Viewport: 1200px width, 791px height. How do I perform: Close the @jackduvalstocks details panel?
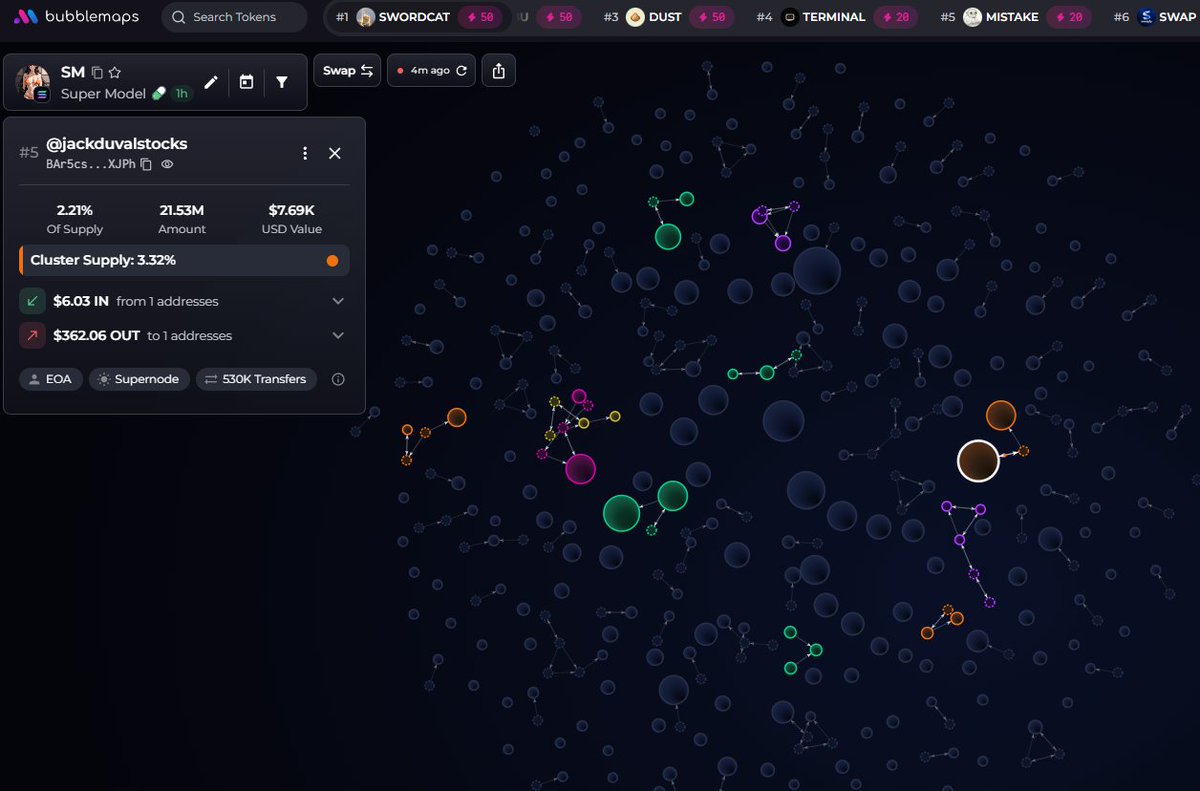(335, 153)
